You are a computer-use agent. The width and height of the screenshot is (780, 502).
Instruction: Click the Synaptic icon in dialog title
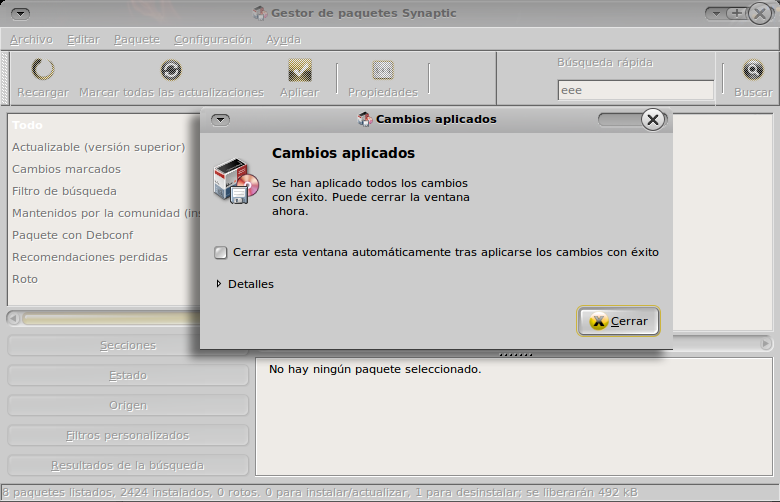[x=365, y=119]
